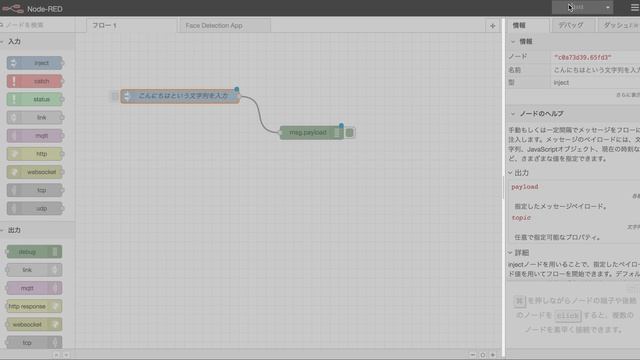Click the topic property name in help
Viewport: 640px width, 360px height.
[x=521, y=218]
